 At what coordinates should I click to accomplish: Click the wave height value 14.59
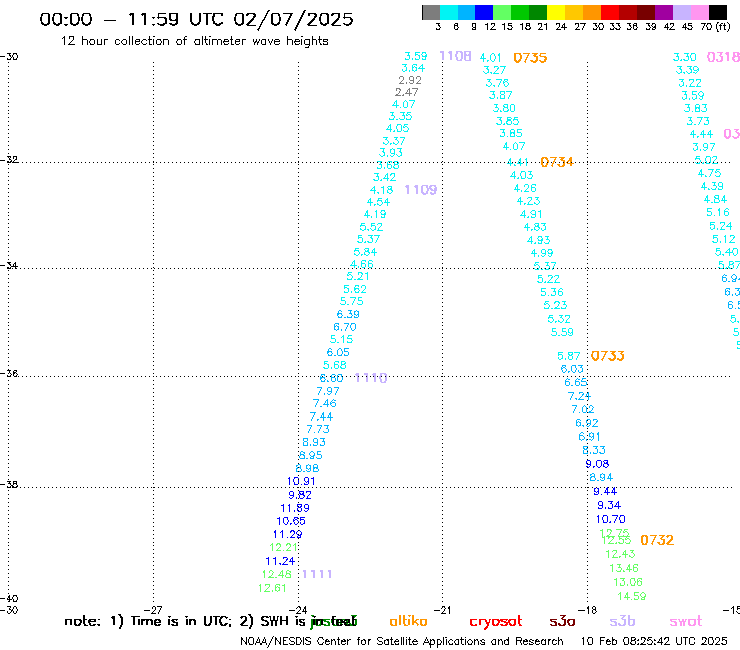click(632, 596)
